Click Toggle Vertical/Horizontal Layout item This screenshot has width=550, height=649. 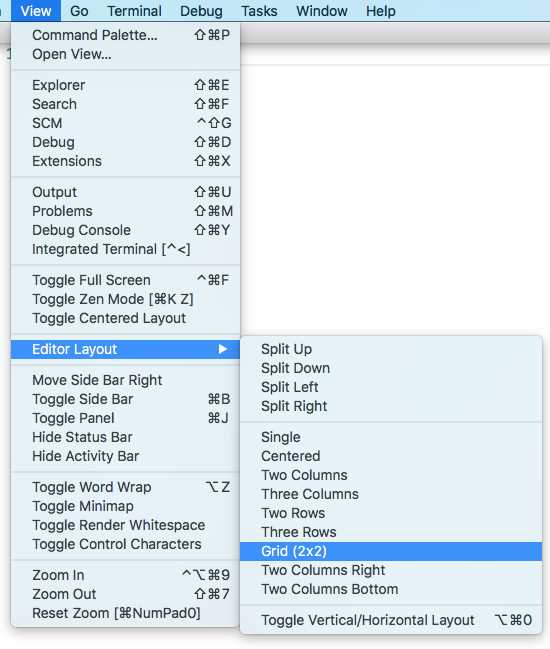(x=391, y=620)
